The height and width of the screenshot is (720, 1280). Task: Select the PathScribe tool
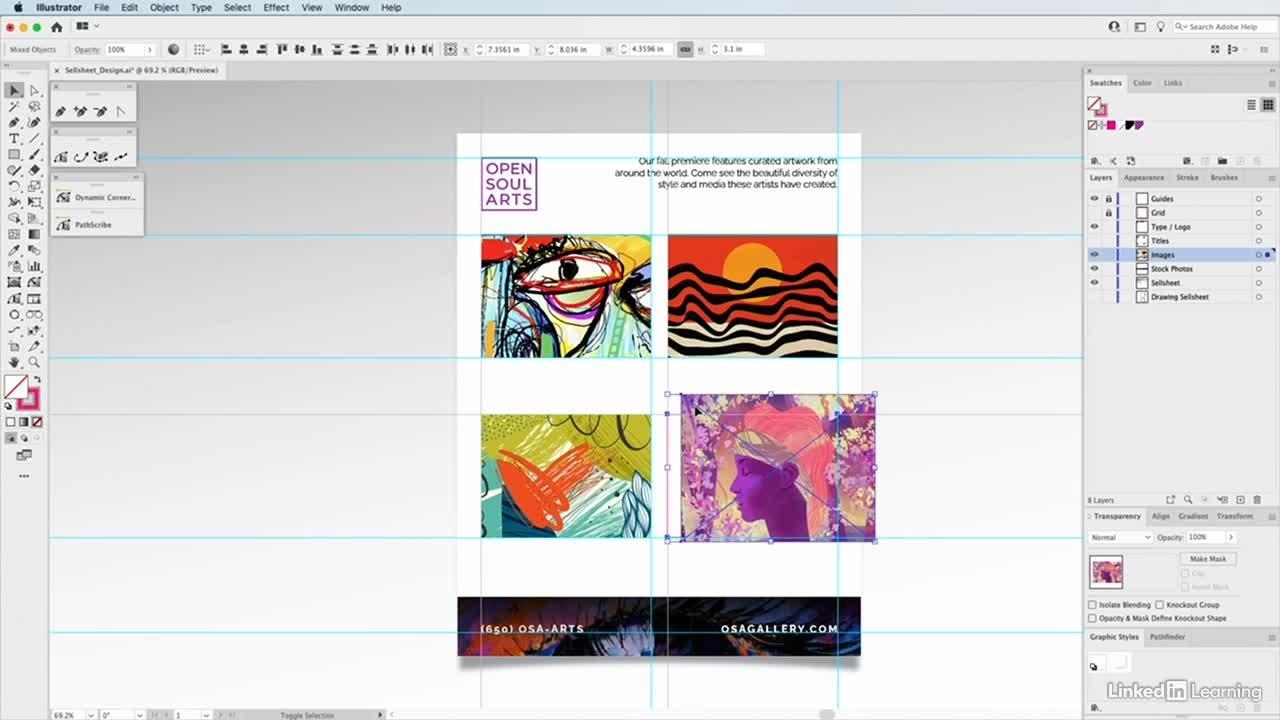click(x=93, y=225)
